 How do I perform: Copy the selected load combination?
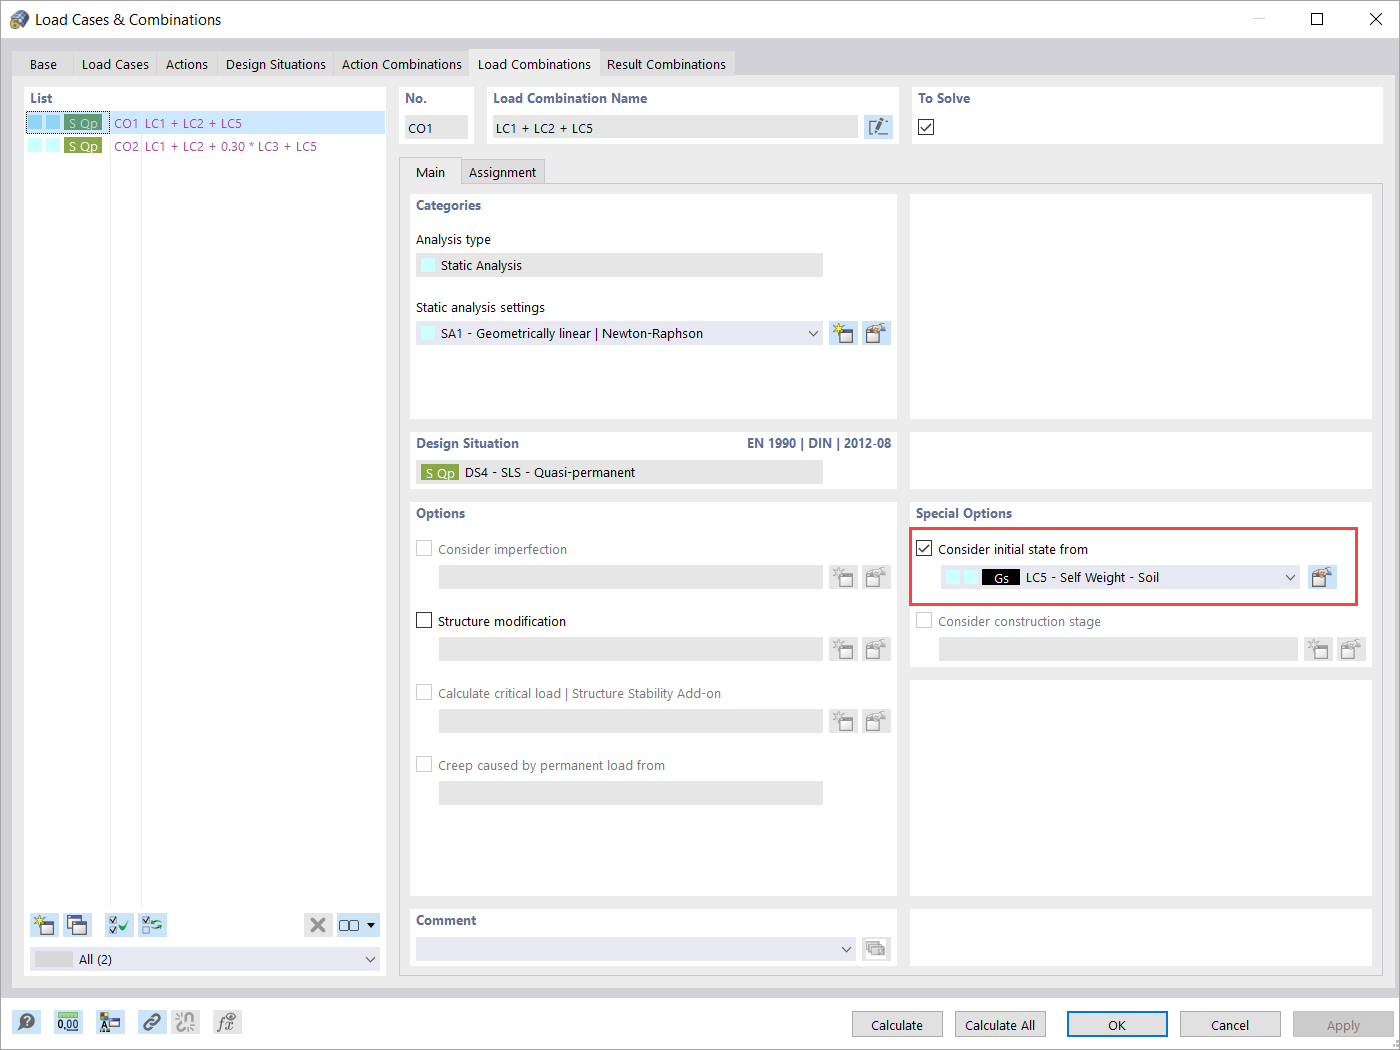coord(77,925)
